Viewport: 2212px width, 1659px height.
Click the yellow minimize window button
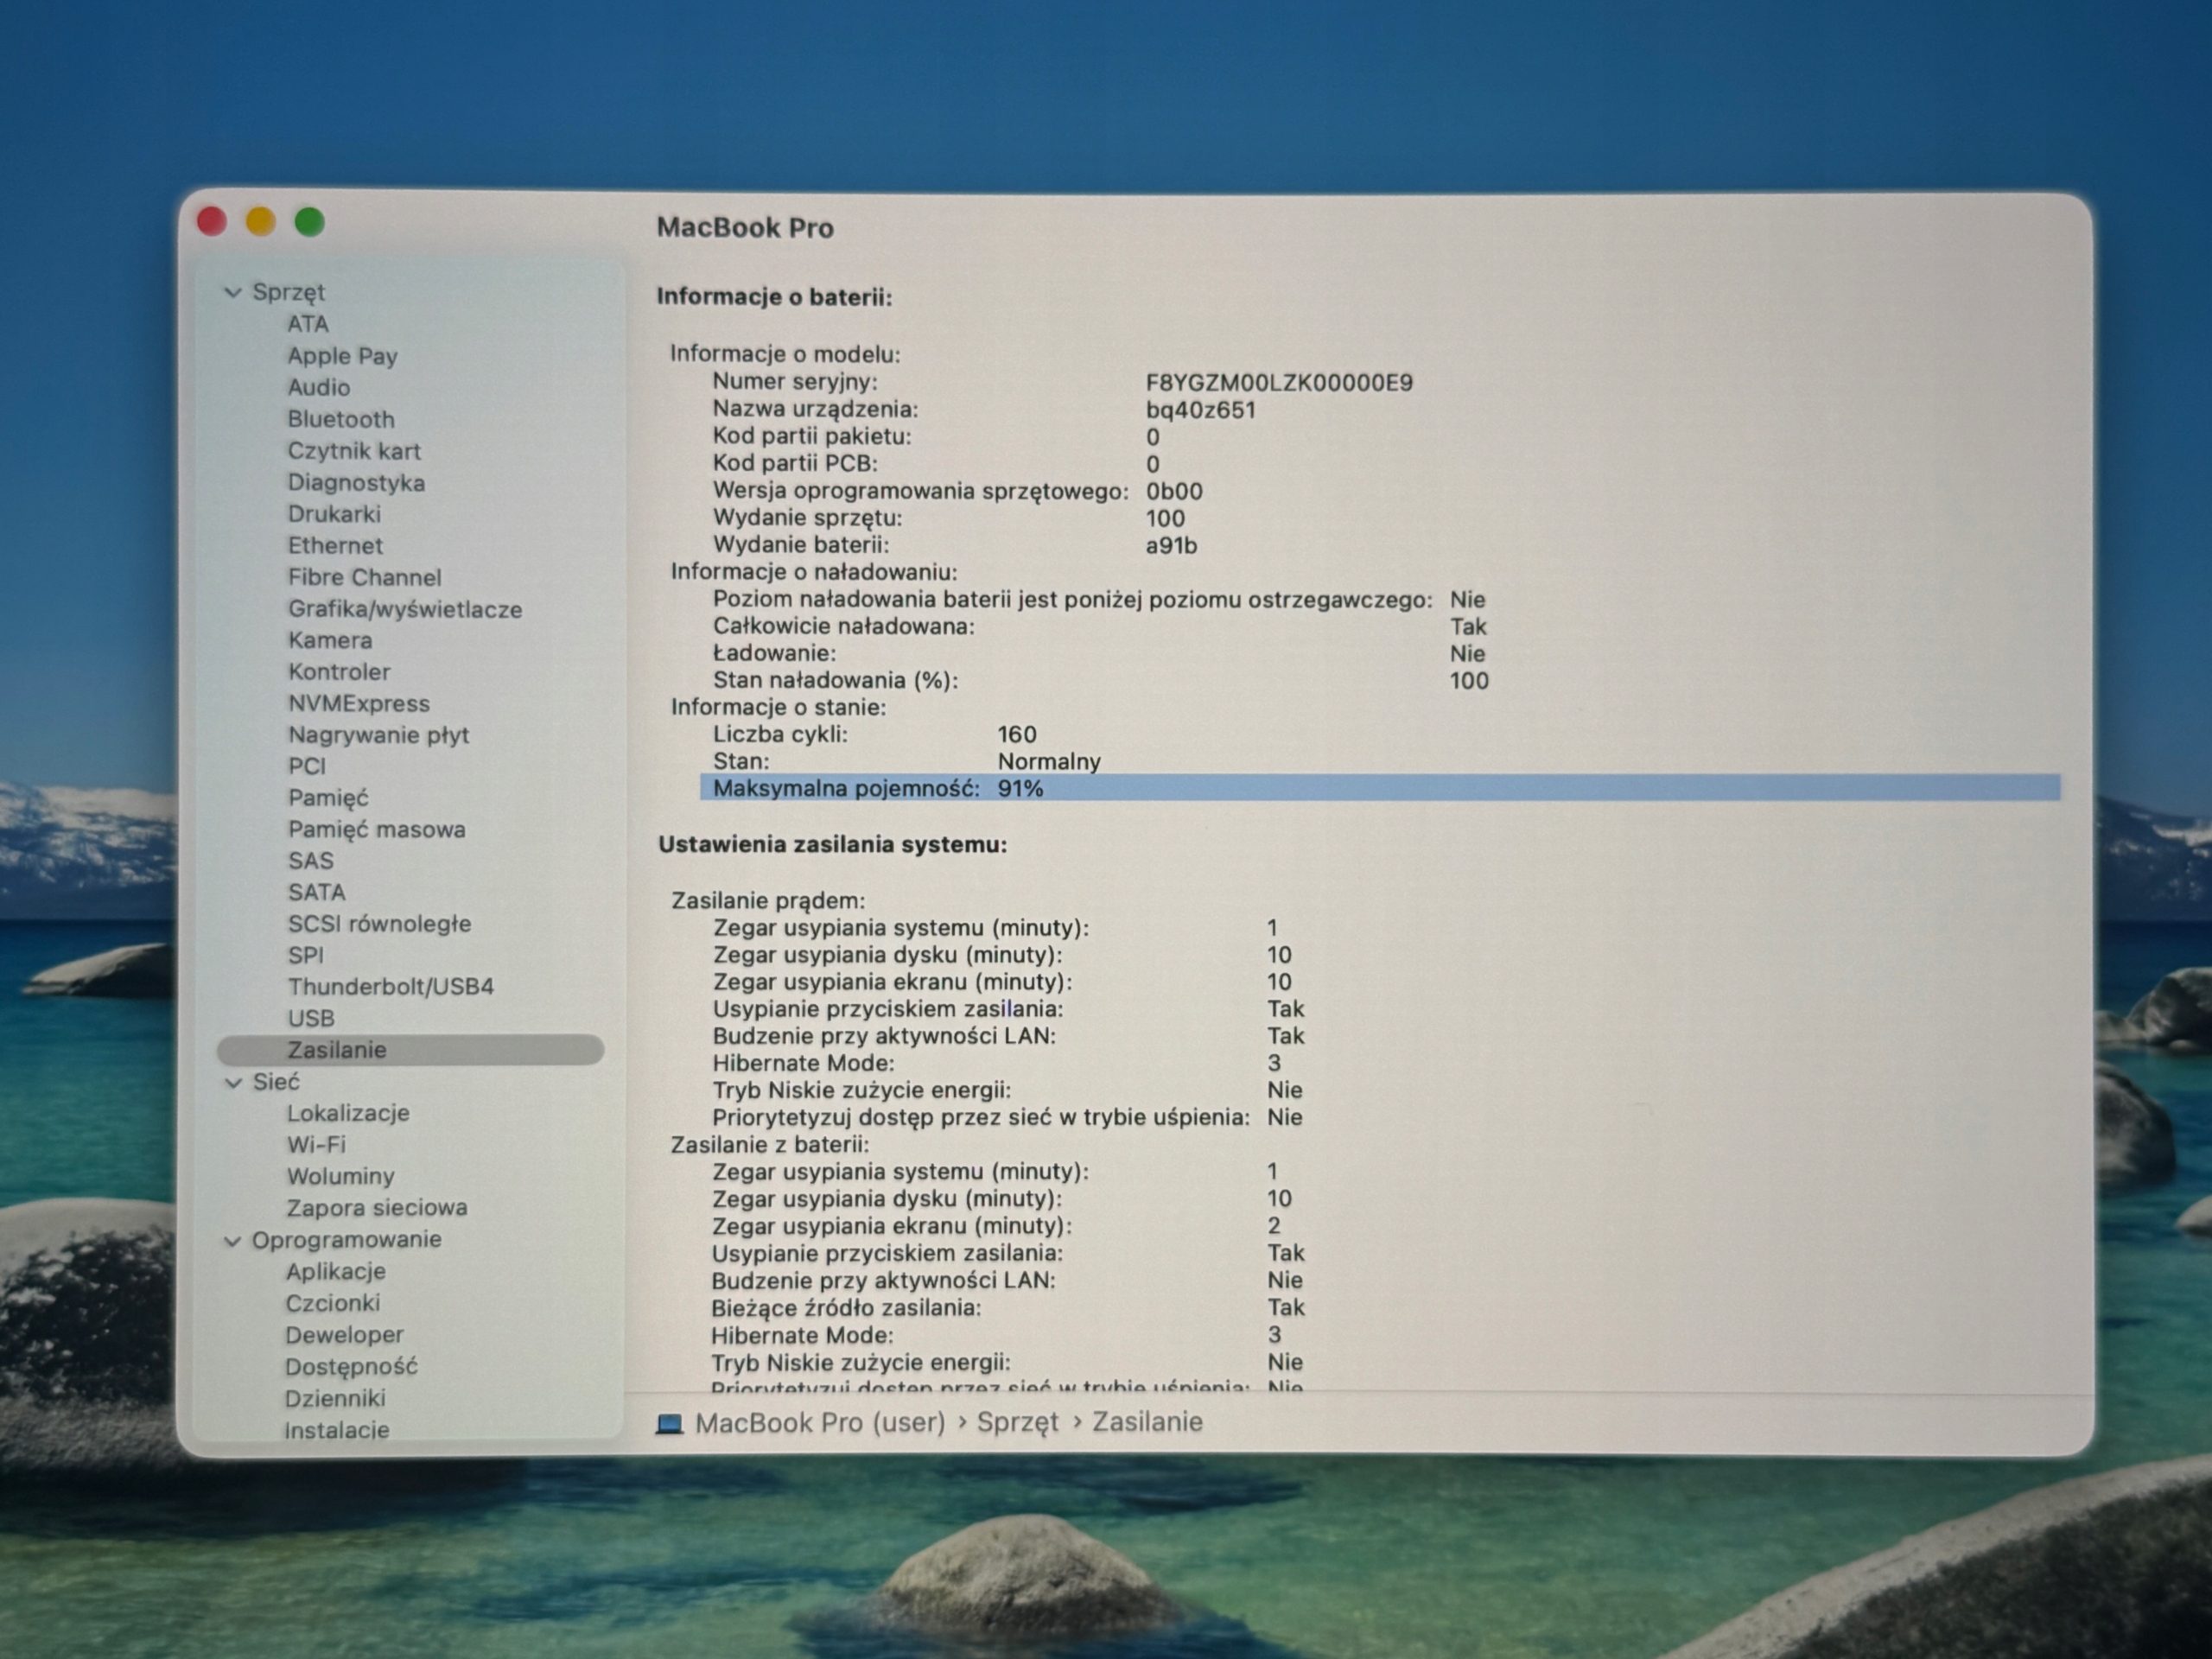coord(261,222)
